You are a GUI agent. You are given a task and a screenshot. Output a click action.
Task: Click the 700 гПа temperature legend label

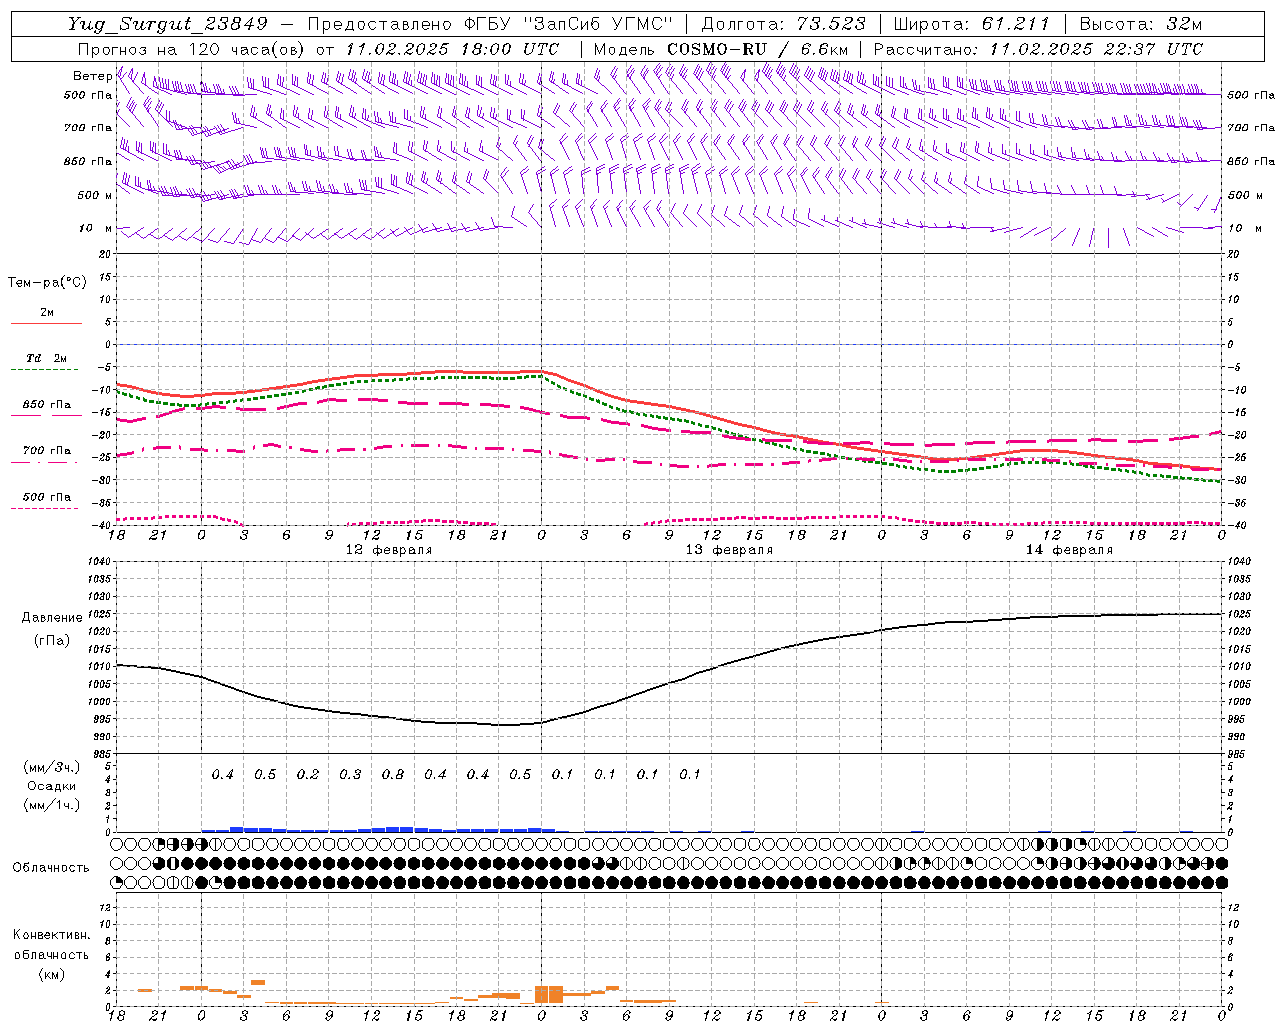pos(47,451)
